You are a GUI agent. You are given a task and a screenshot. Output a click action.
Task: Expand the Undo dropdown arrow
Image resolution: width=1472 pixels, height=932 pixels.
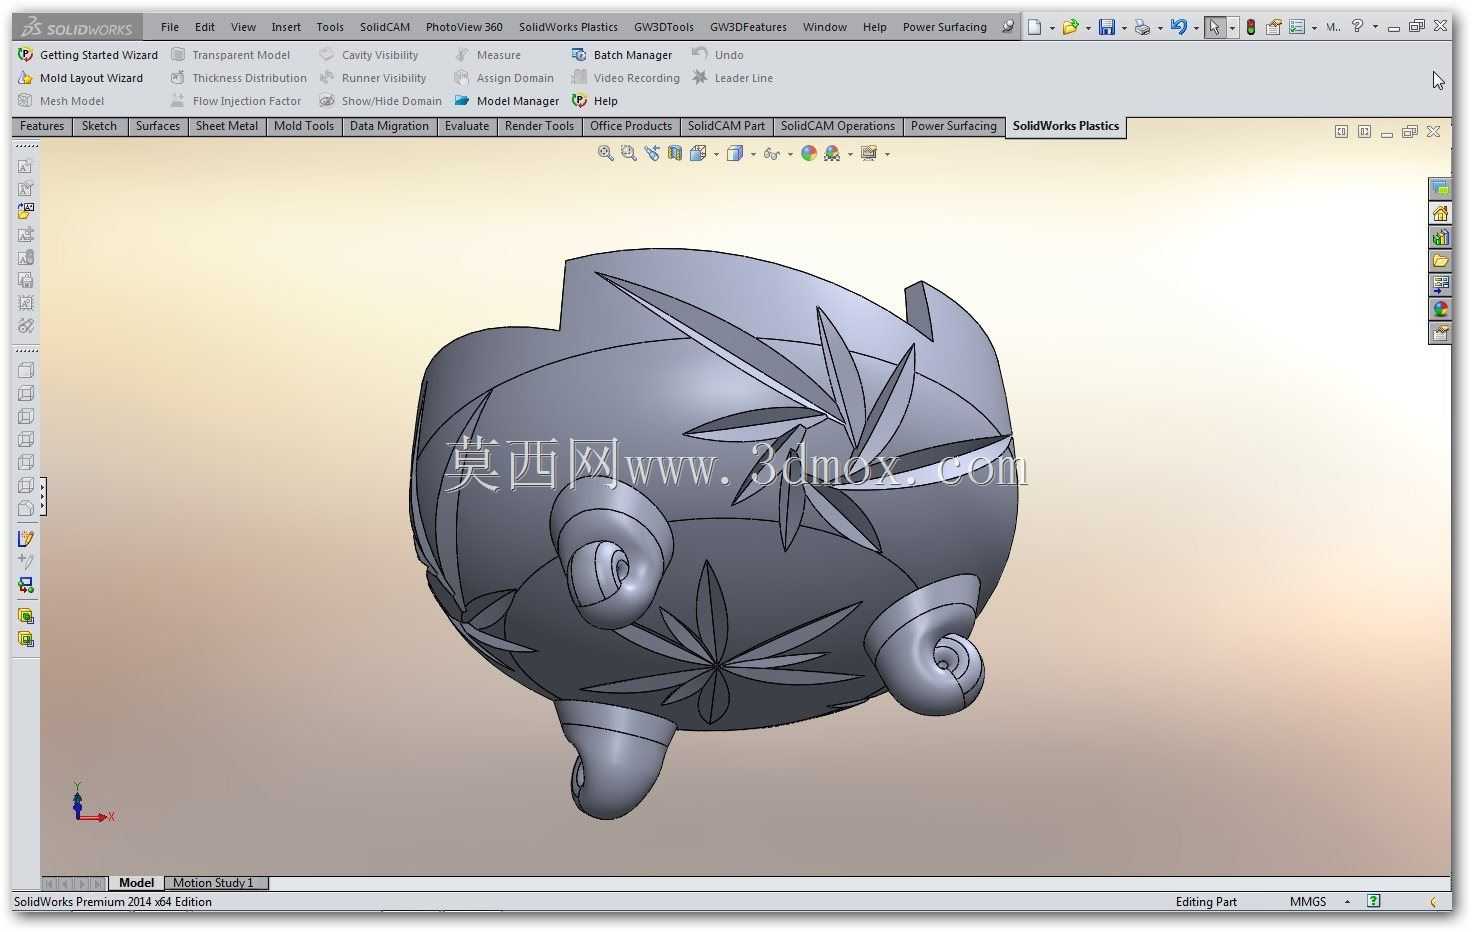tap(1196, 28)
